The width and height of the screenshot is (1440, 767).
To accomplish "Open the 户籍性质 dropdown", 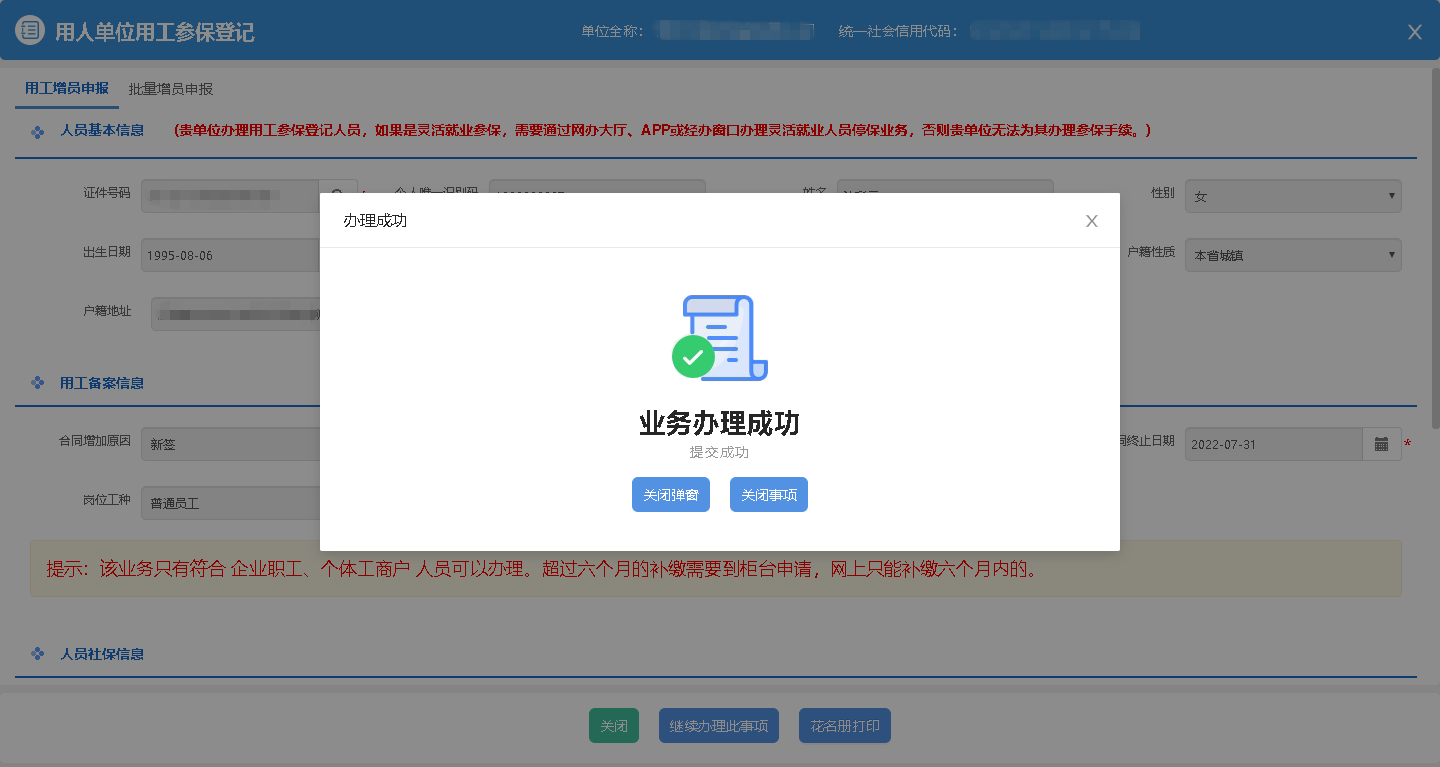I will tap(1292, 255).
